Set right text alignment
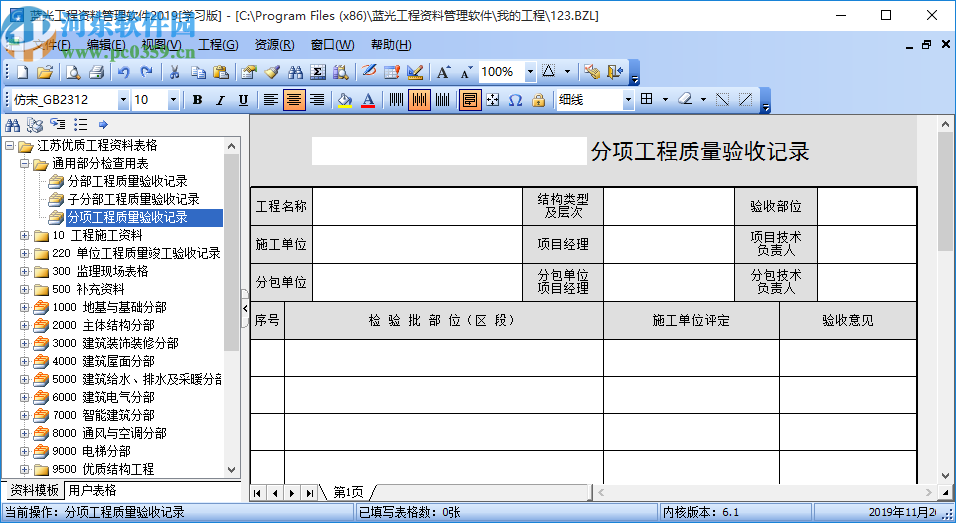Screen dimensions: 956x523 [317, 100]
